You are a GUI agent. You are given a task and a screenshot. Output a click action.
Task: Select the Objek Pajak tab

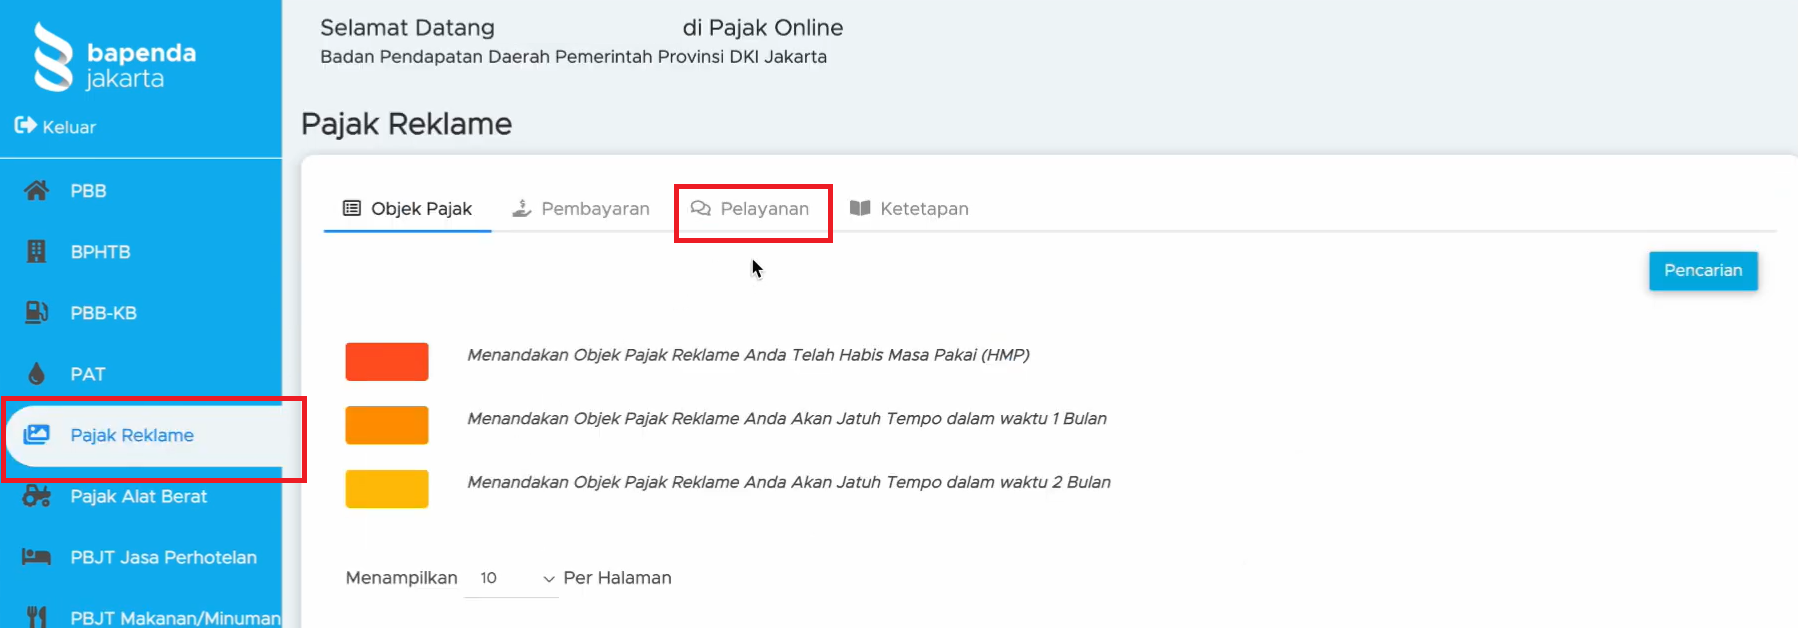(x=407, y=209)
